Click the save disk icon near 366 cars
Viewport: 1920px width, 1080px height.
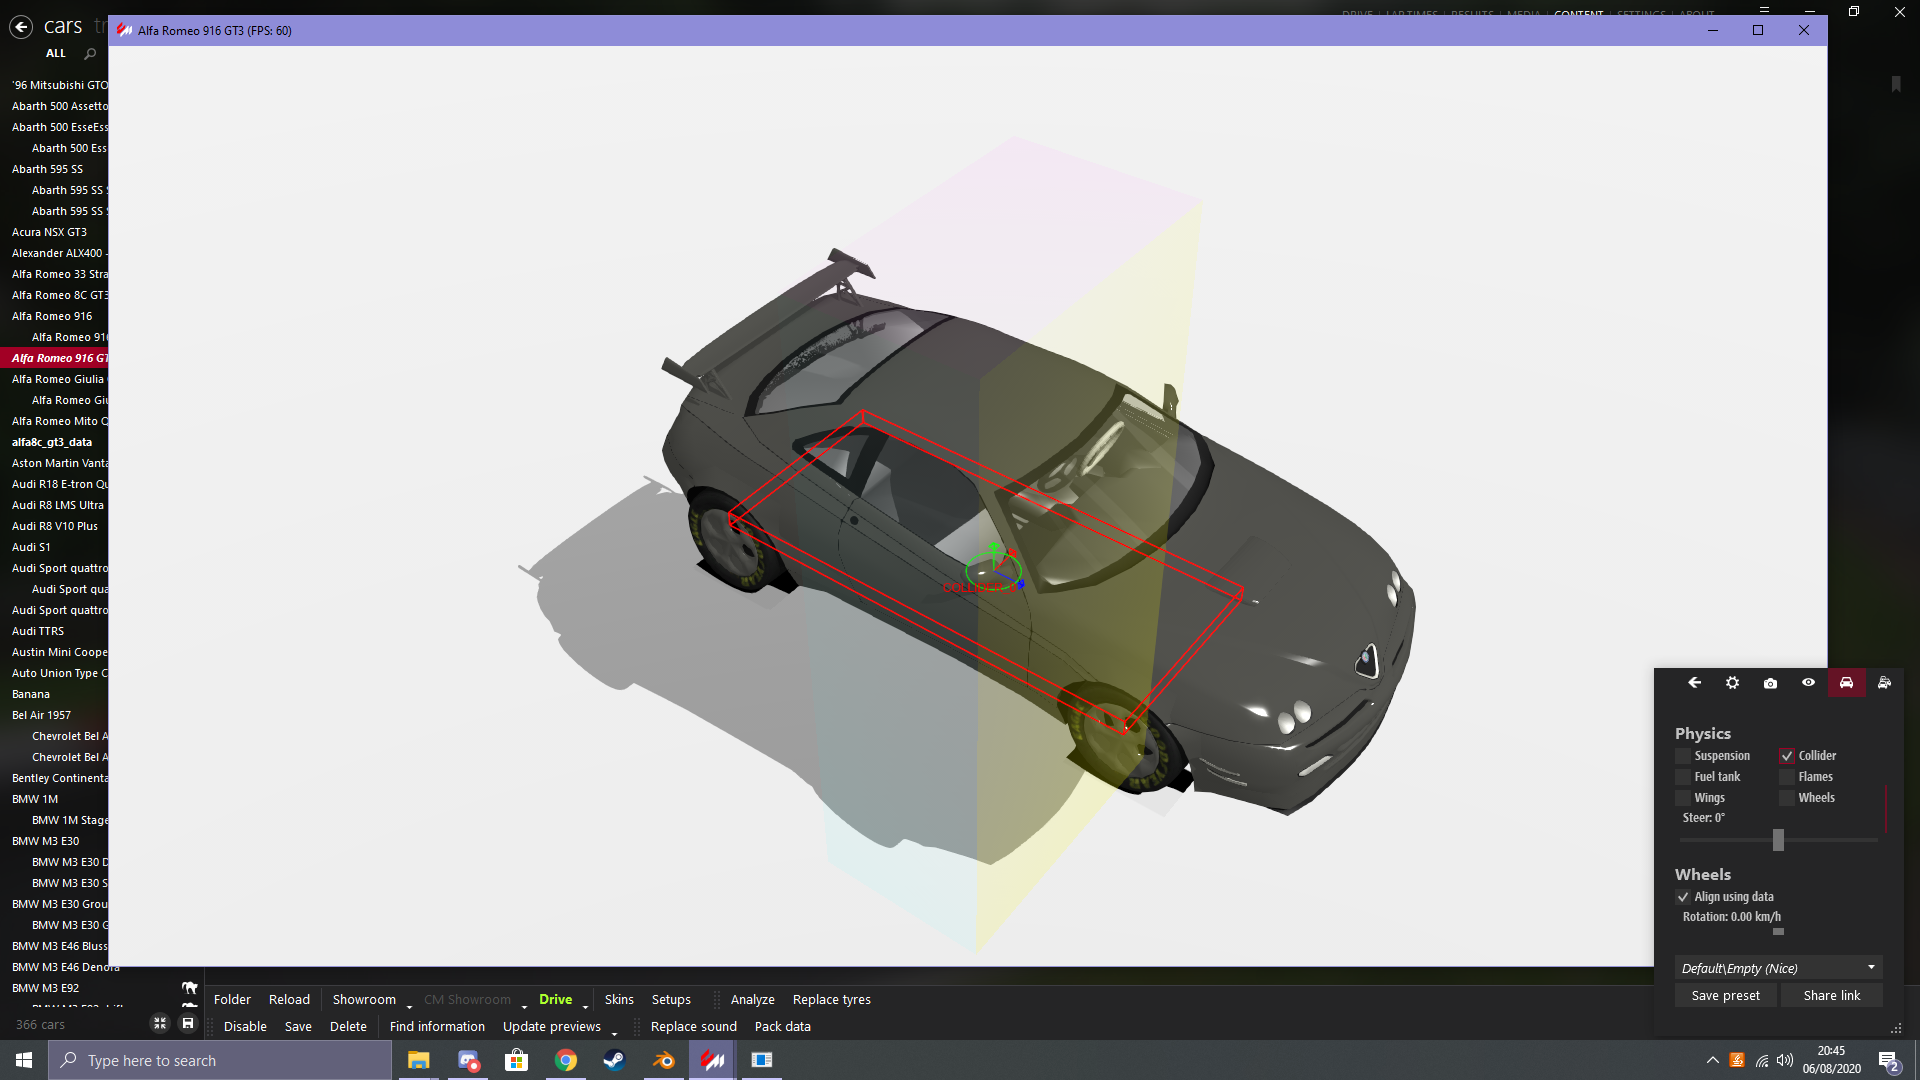click(188, 1023)
